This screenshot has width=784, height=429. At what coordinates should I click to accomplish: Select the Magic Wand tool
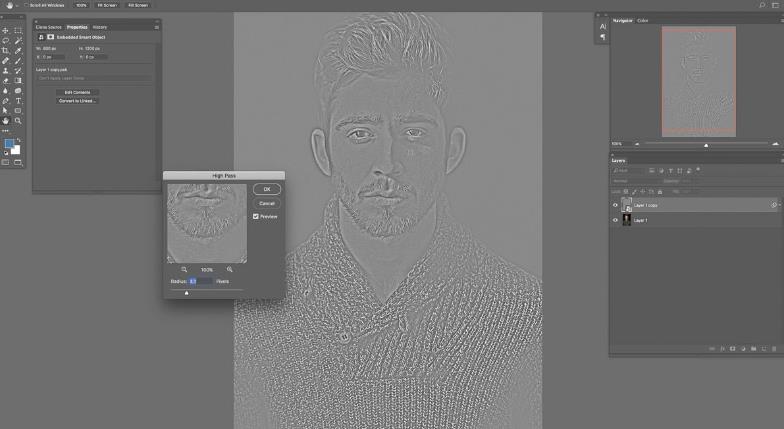18,40
